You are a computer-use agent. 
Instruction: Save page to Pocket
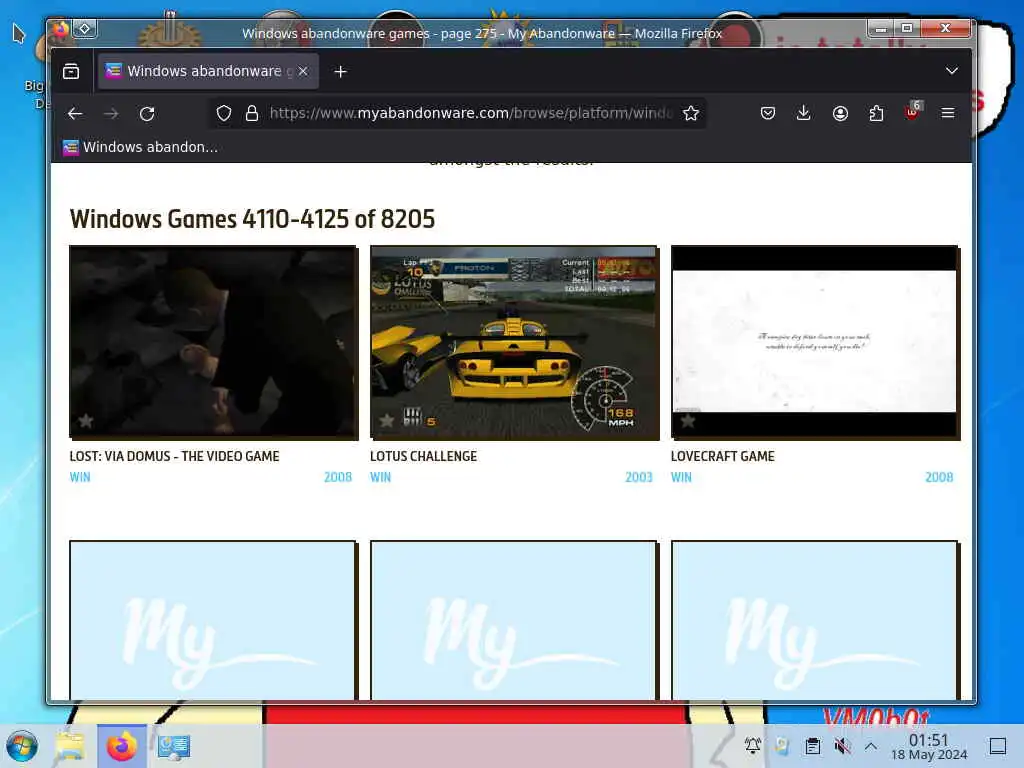pos(767,113)
